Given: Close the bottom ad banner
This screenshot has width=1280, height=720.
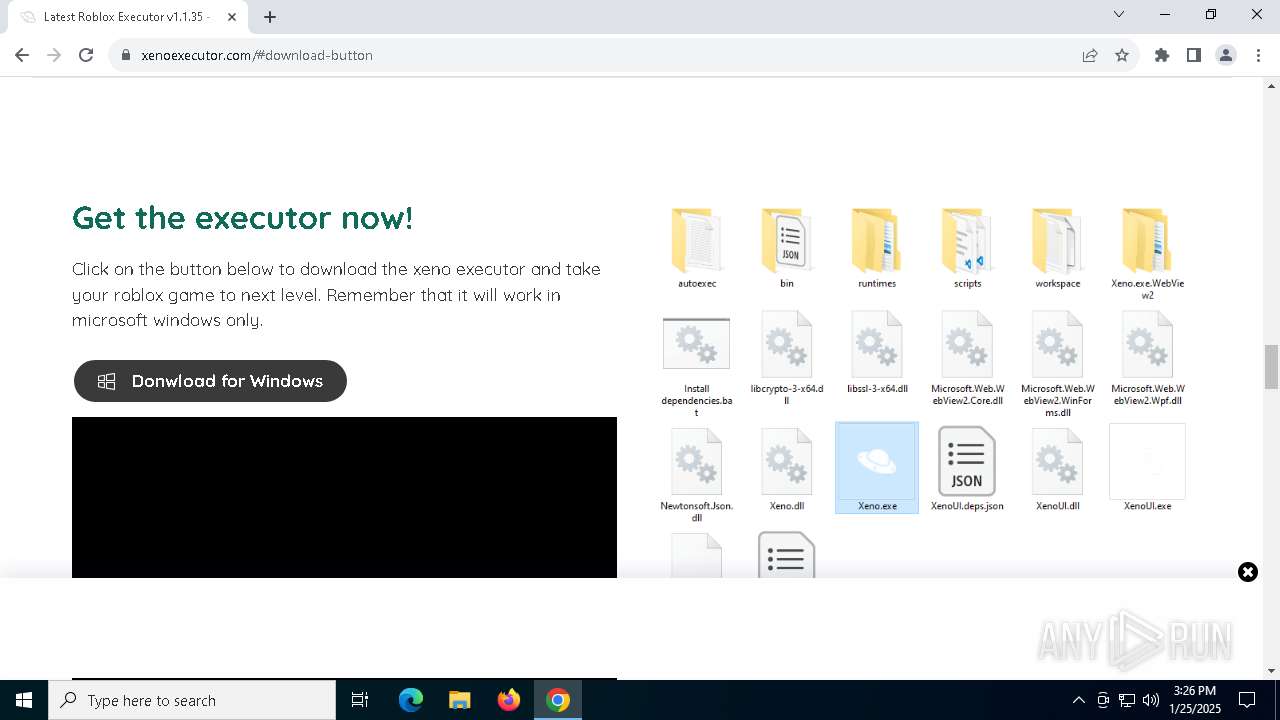Looking at the screenshot, I should [1248, 572].
